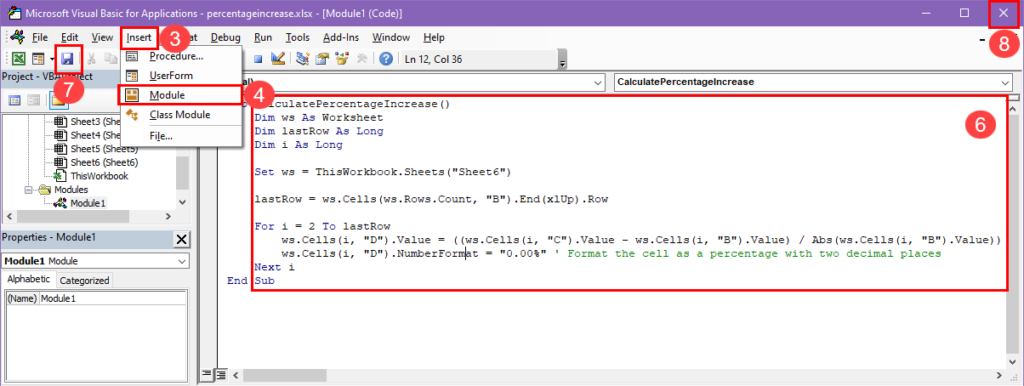1024x386 pixels.
Task: Open the Debug menu
Action: 225,37
